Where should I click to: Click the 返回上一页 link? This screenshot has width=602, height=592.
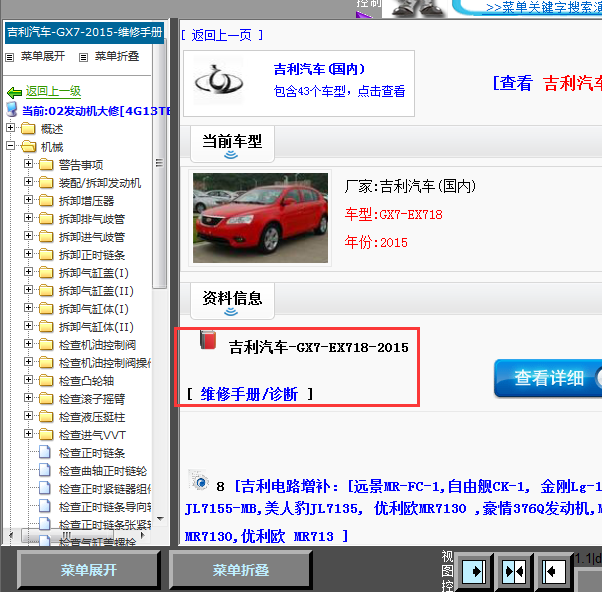(x=222, y=35)
